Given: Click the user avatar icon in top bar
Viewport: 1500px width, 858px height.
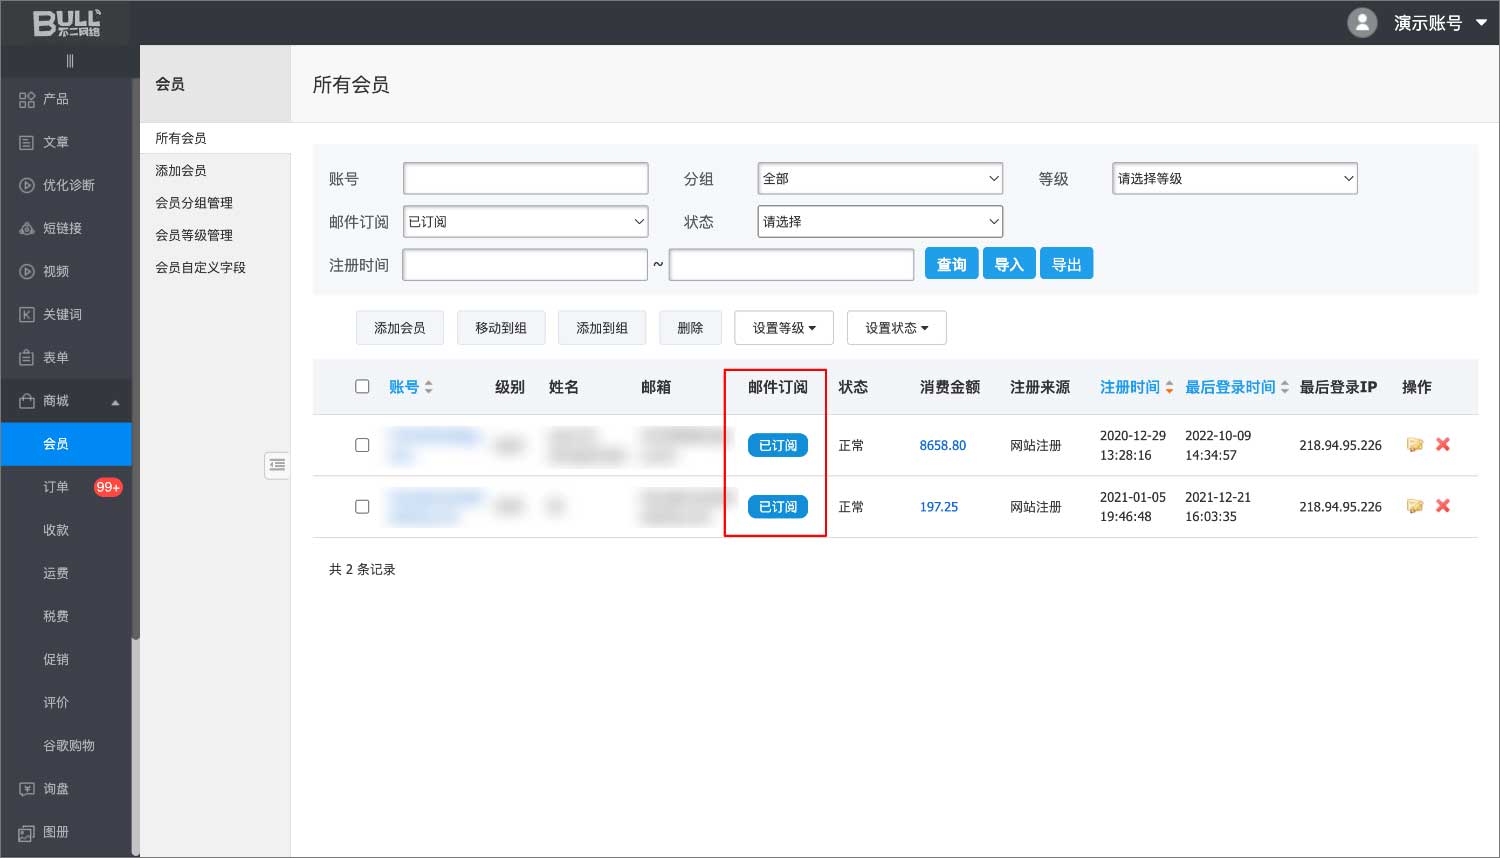Looking at the screenshot, I should (x=1362, y=22).
